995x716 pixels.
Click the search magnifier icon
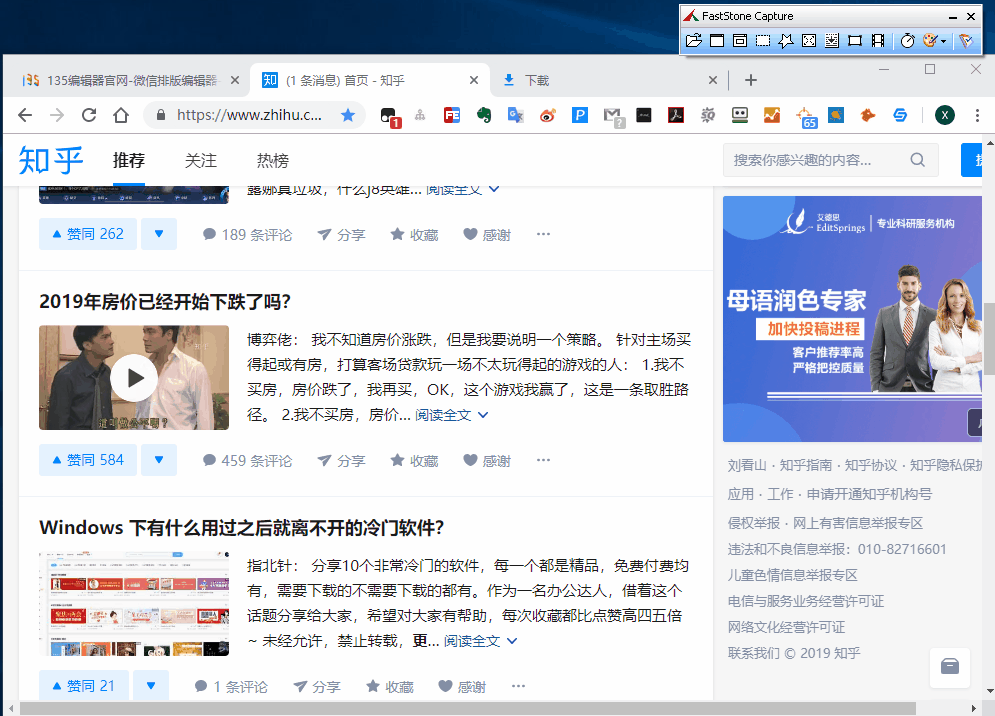point(918,160)
